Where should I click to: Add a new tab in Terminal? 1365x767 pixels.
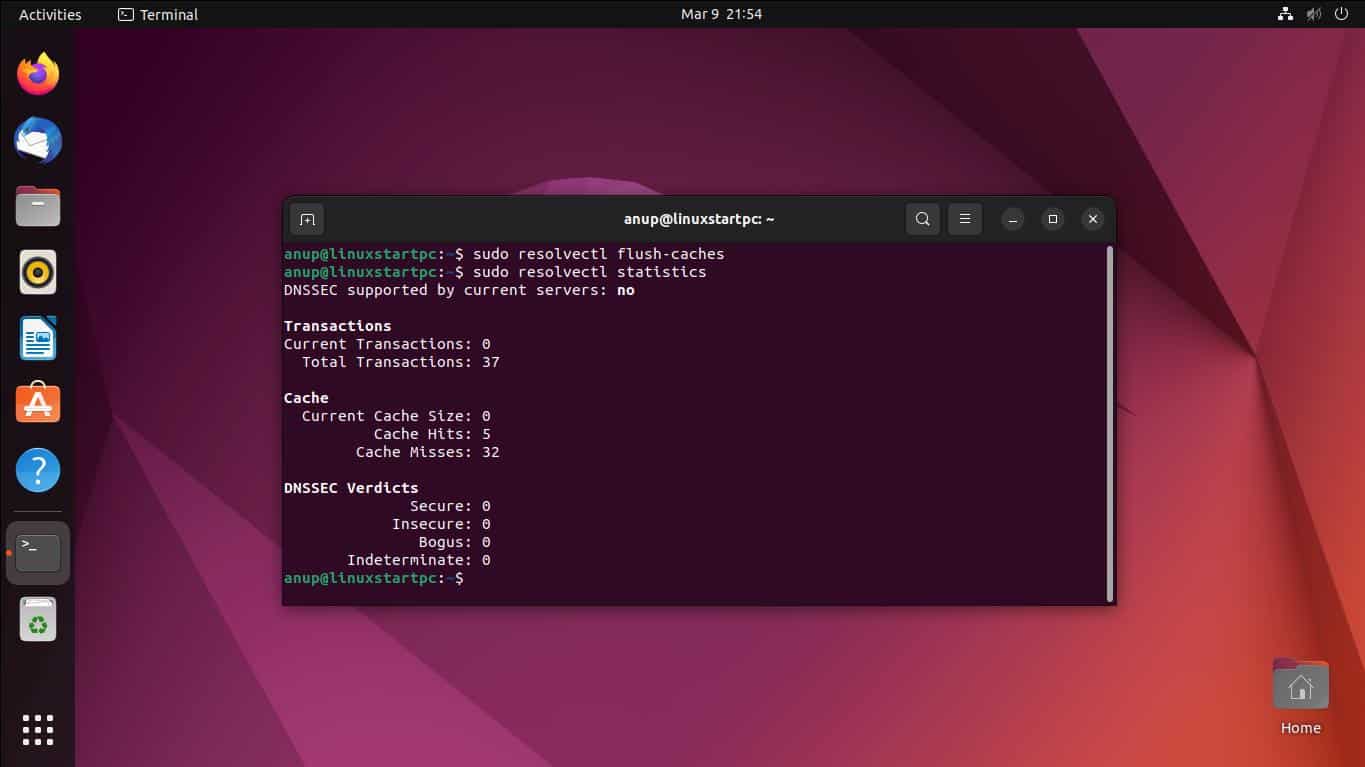coord(307,219)
